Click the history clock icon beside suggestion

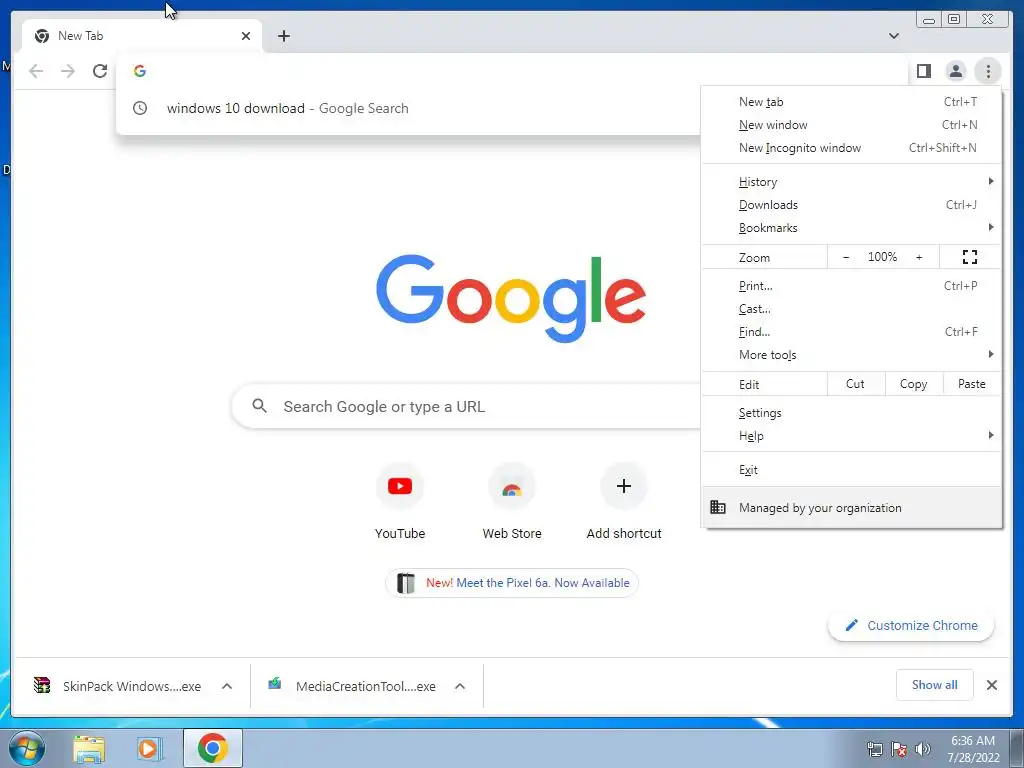pos(140,108)
